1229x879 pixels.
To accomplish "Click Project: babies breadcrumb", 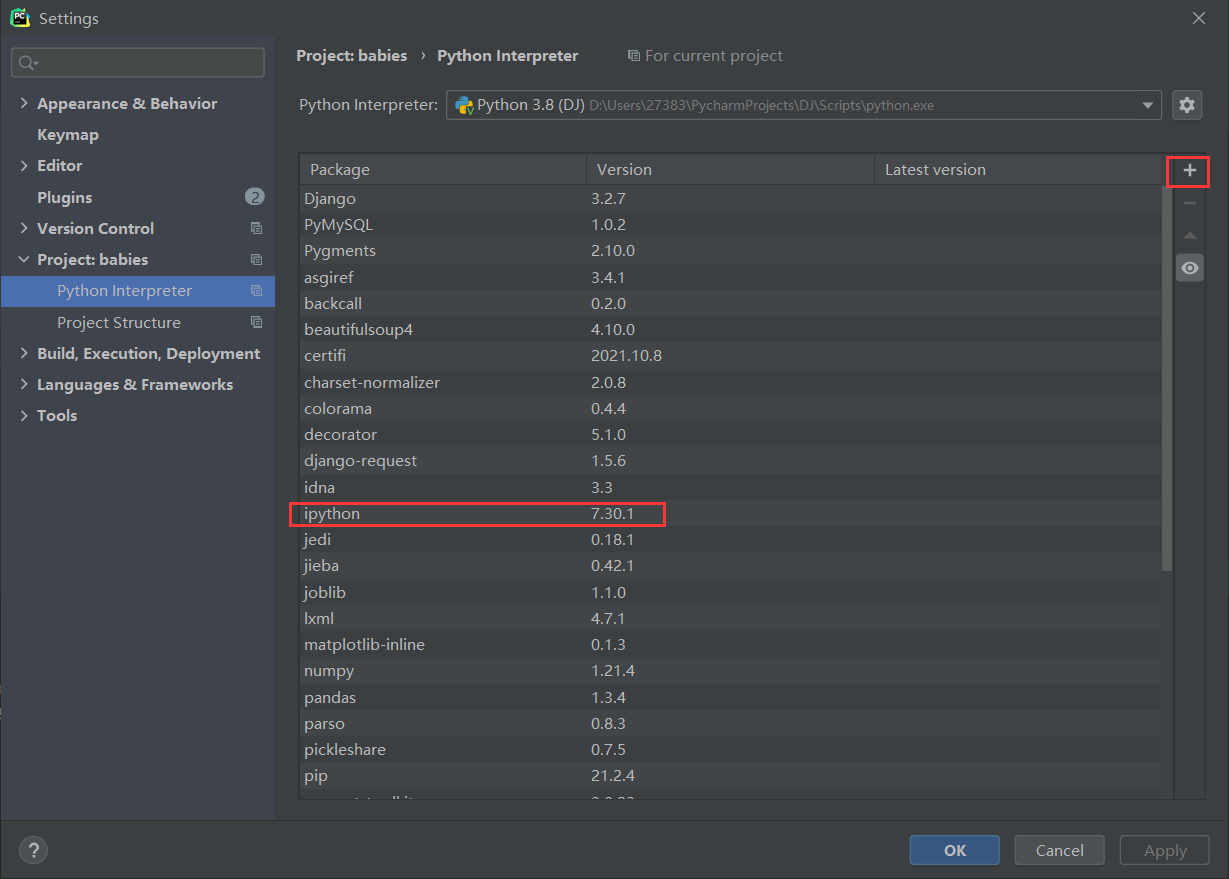I will click(x=352, y=56).
